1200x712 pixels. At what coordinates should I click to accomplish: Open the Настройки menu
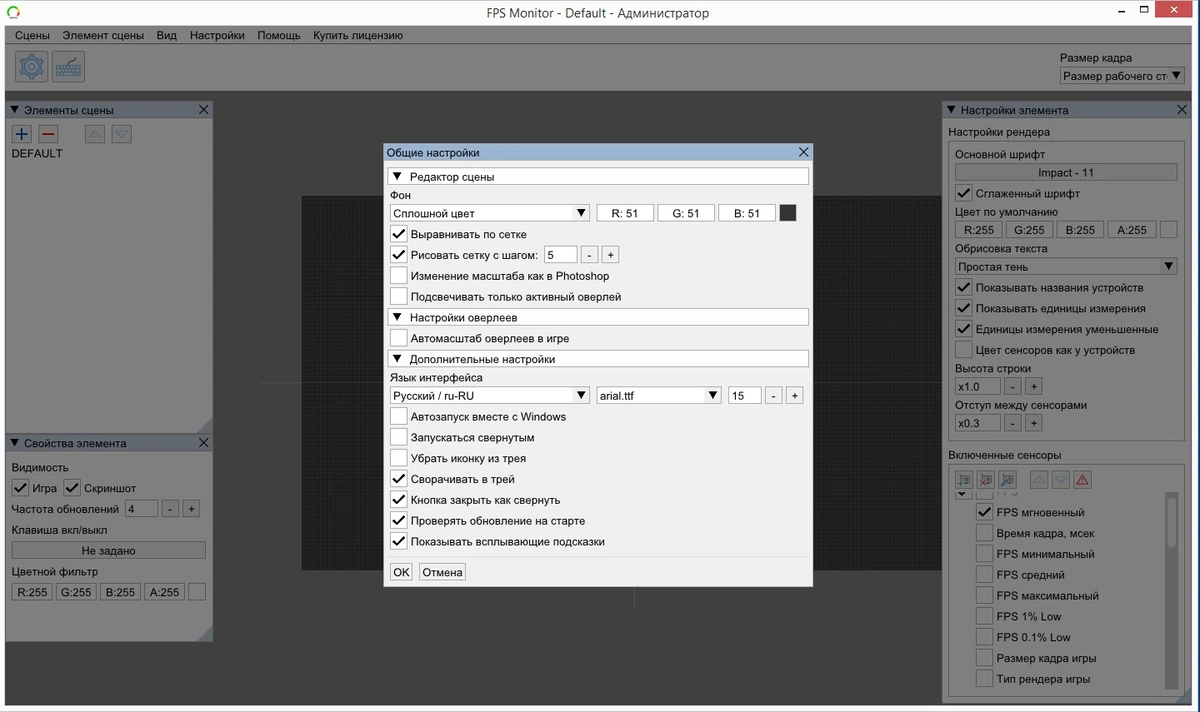coord(217,35)
